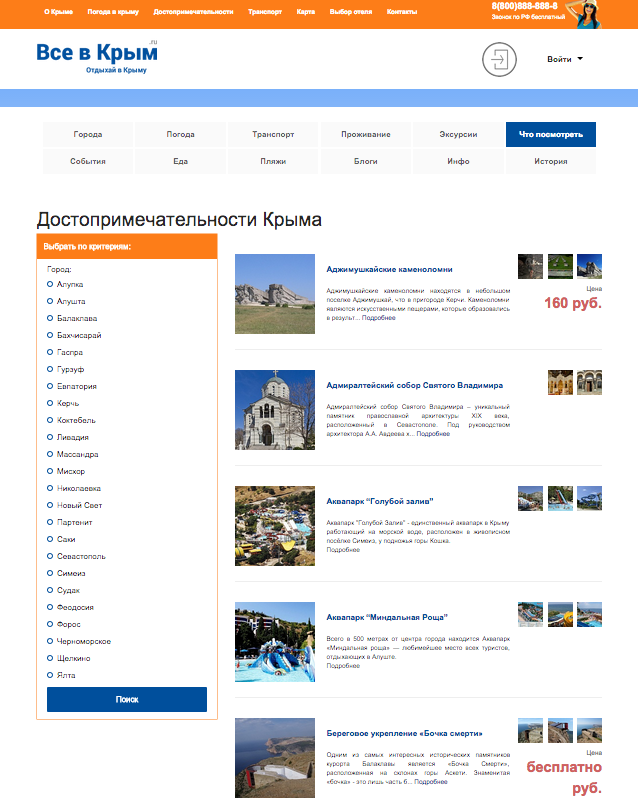Screen dimensions: 638x812
Task: Switch to the Города tab
Action: click(88, 134)
